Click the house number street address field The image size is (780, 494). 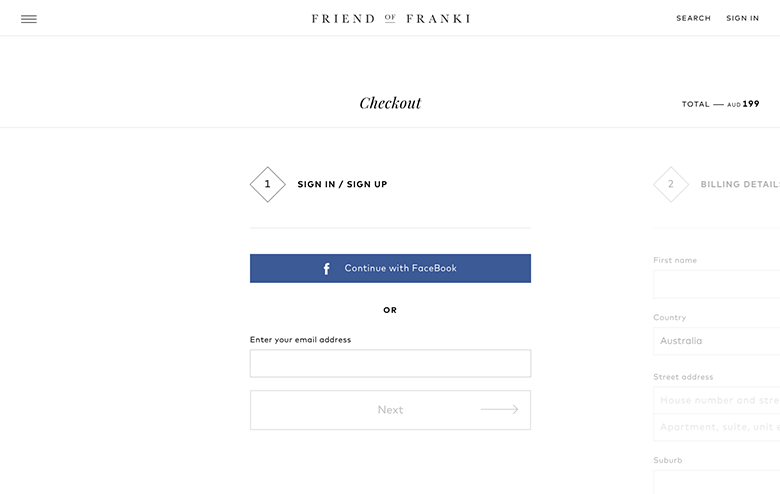coord(717,400)
